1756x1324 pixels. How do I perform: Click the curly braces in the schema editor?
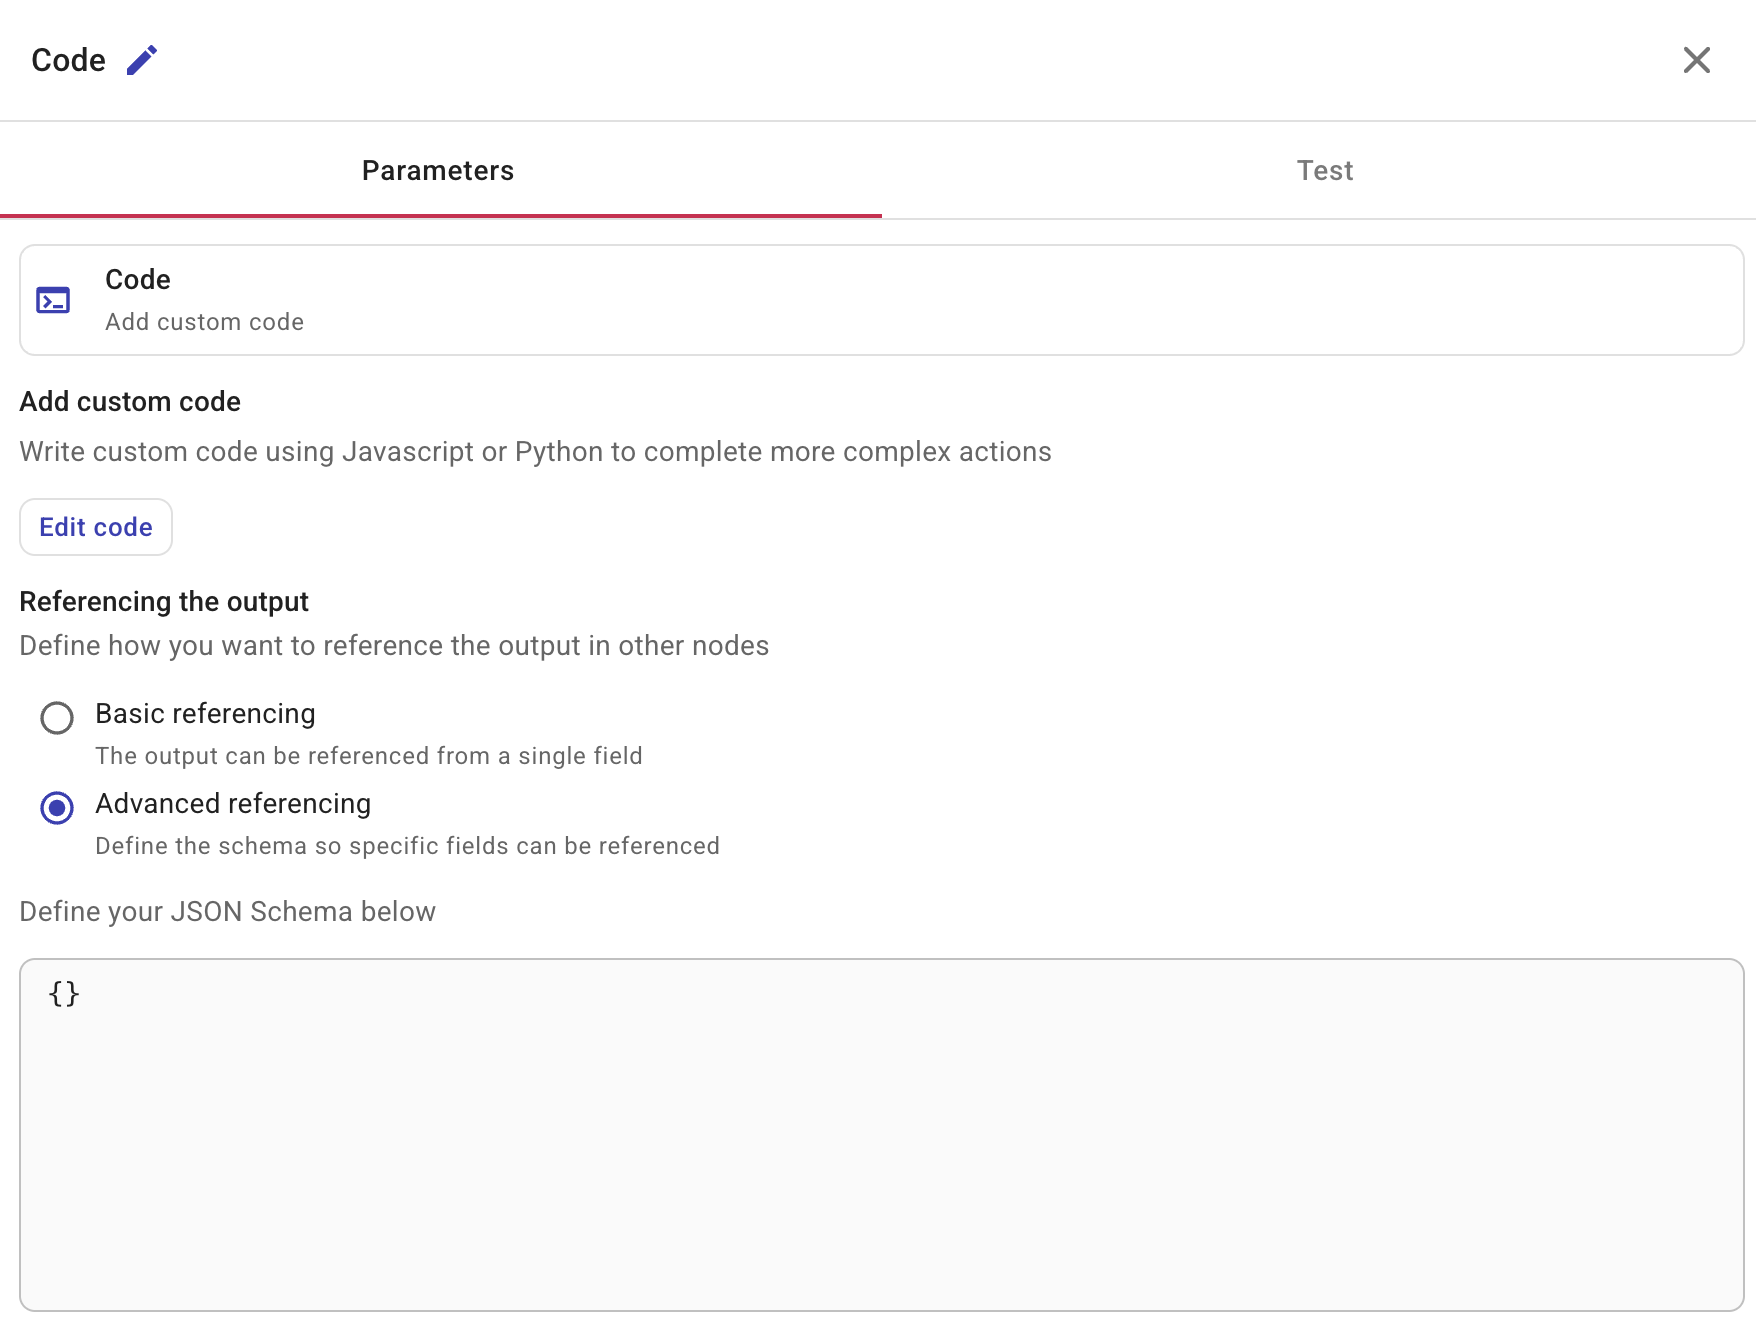tap(64, 994)
